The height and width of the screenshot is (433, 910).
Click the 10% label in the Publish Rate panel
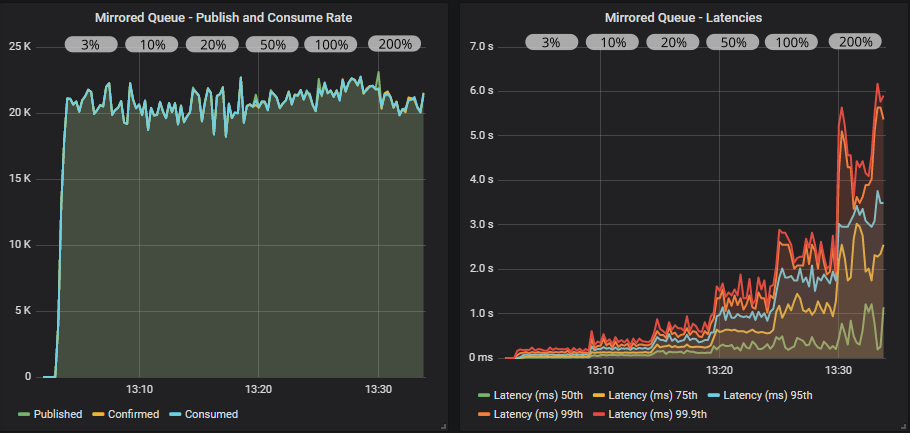pos(152,44)
